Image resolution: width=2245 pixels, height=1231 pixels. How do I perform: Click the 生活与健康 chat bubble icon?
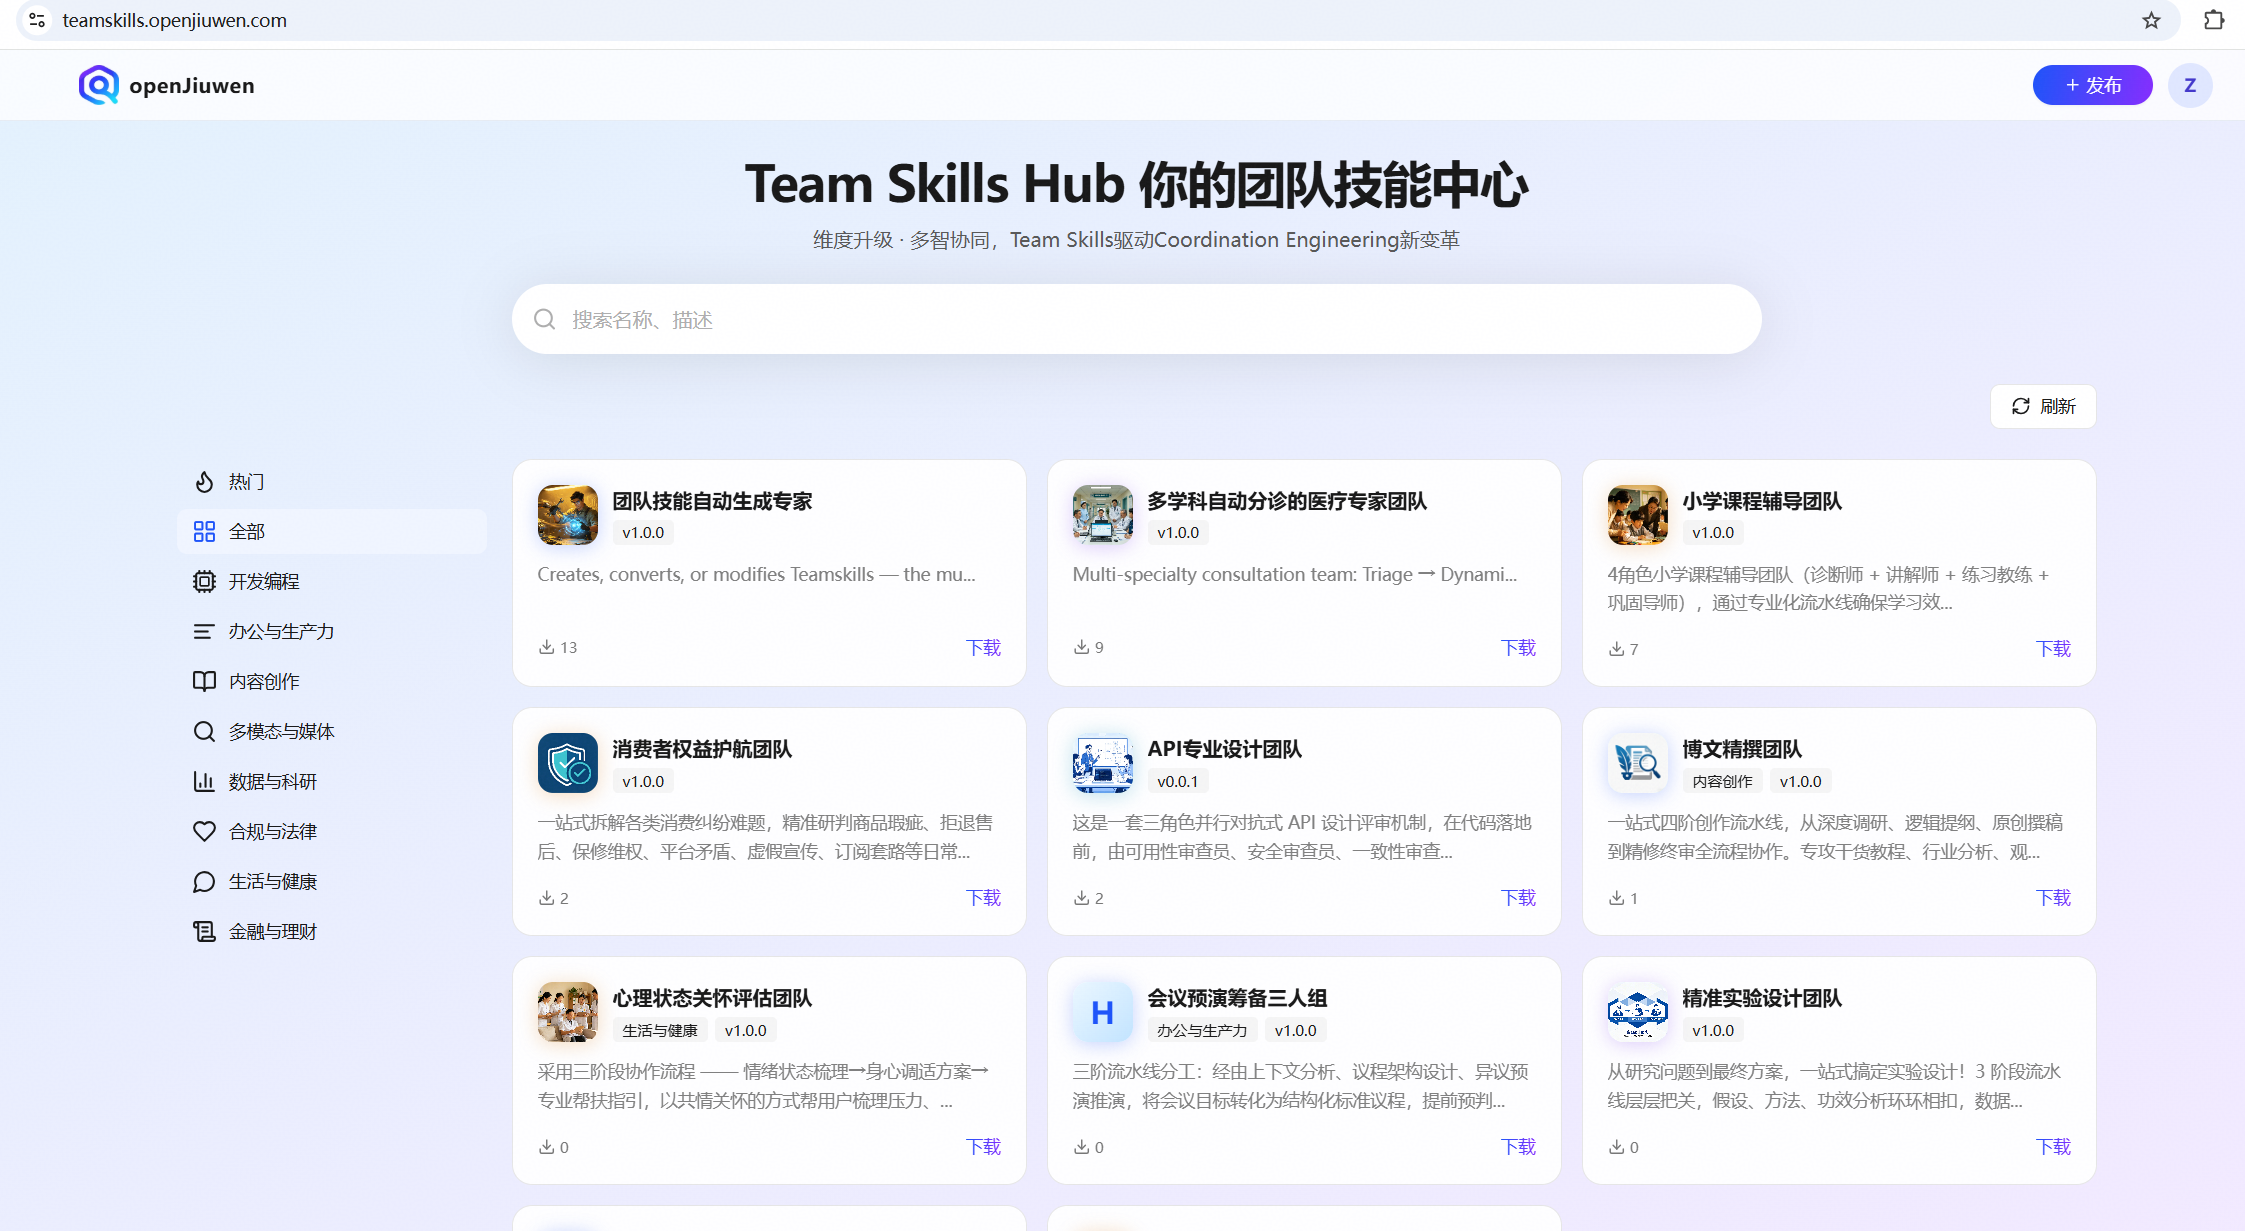205,881
